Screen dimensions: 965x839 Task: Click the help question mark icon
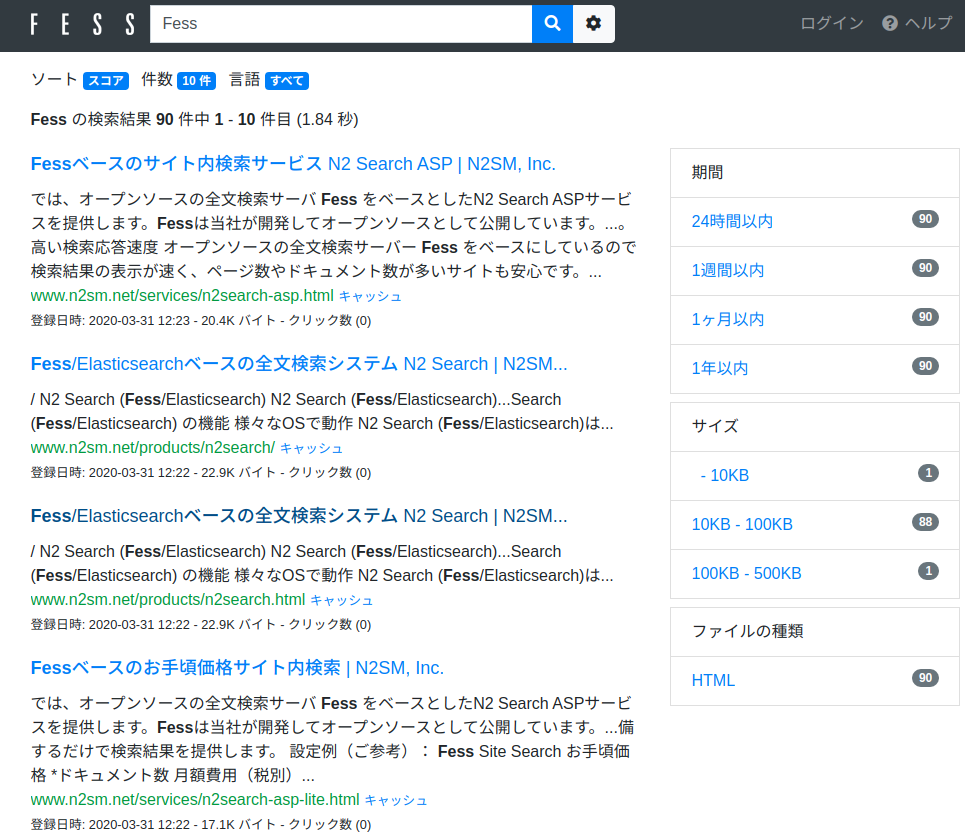(890, 24)
